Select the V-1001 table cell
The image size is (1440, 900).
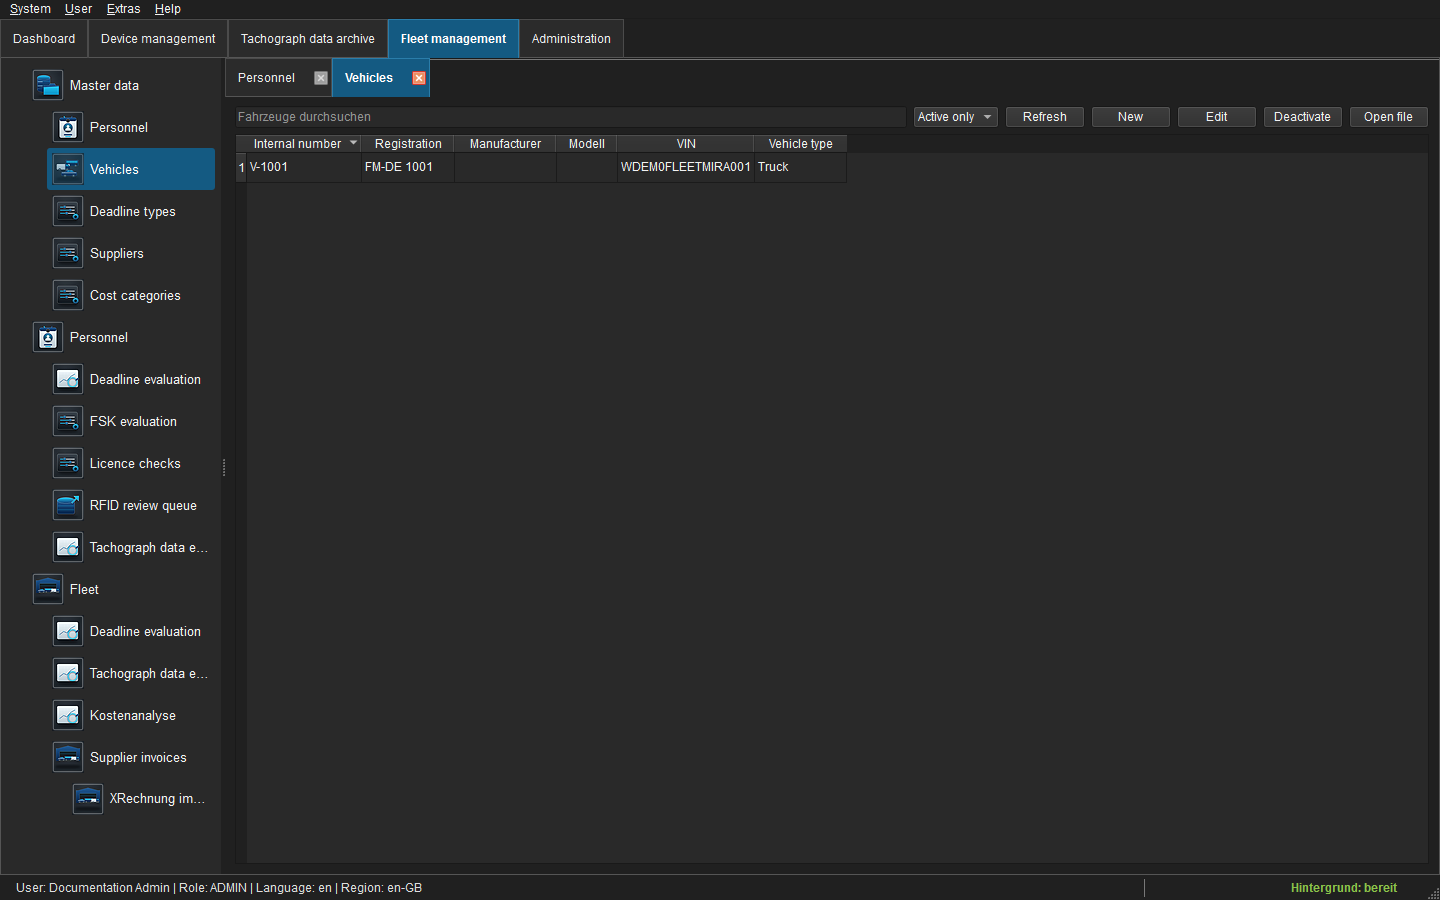coord(304,167)
